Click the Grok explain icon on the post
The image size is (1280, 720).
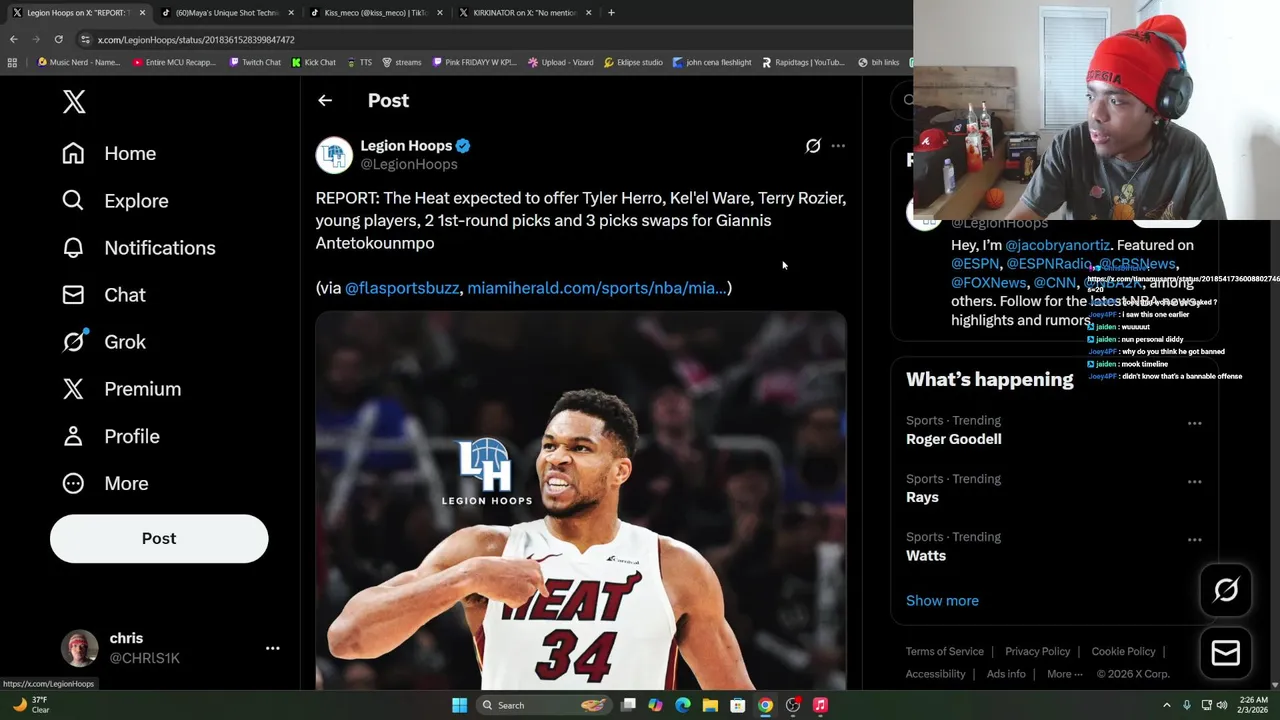(813, 146)
